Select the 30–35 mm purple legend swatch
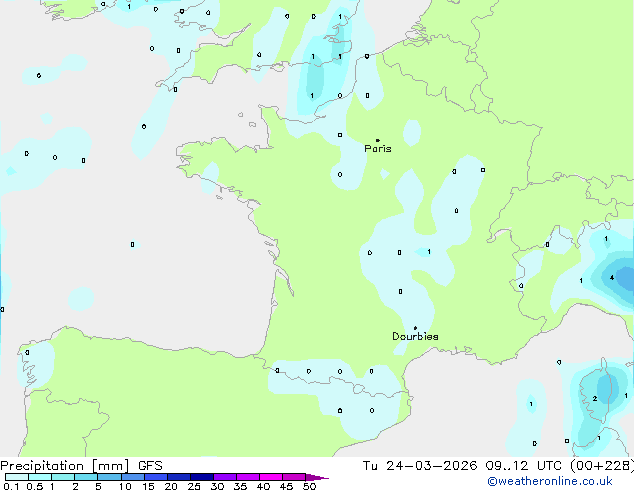 point(224,477)
